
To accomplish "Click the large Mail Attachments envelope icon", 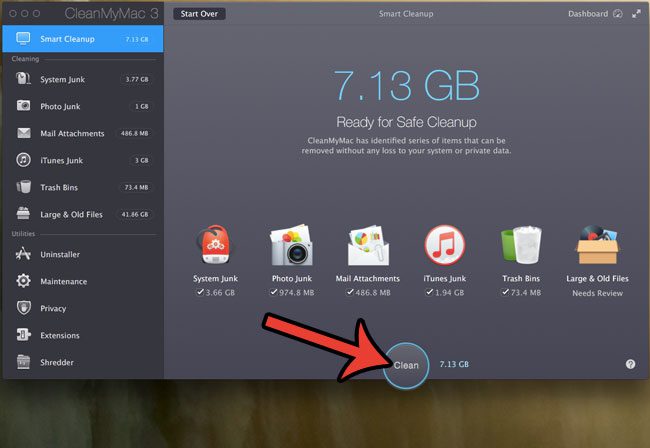I will [x=368, y=245].
